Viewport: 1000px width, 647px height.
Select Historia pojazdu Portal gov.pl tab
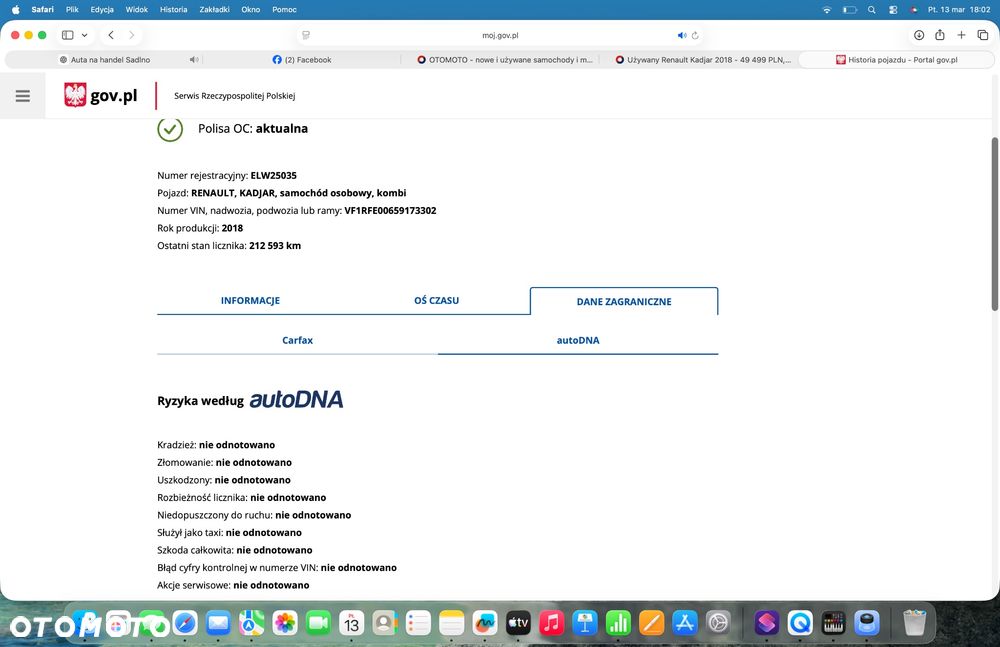(x=896, y=59)
